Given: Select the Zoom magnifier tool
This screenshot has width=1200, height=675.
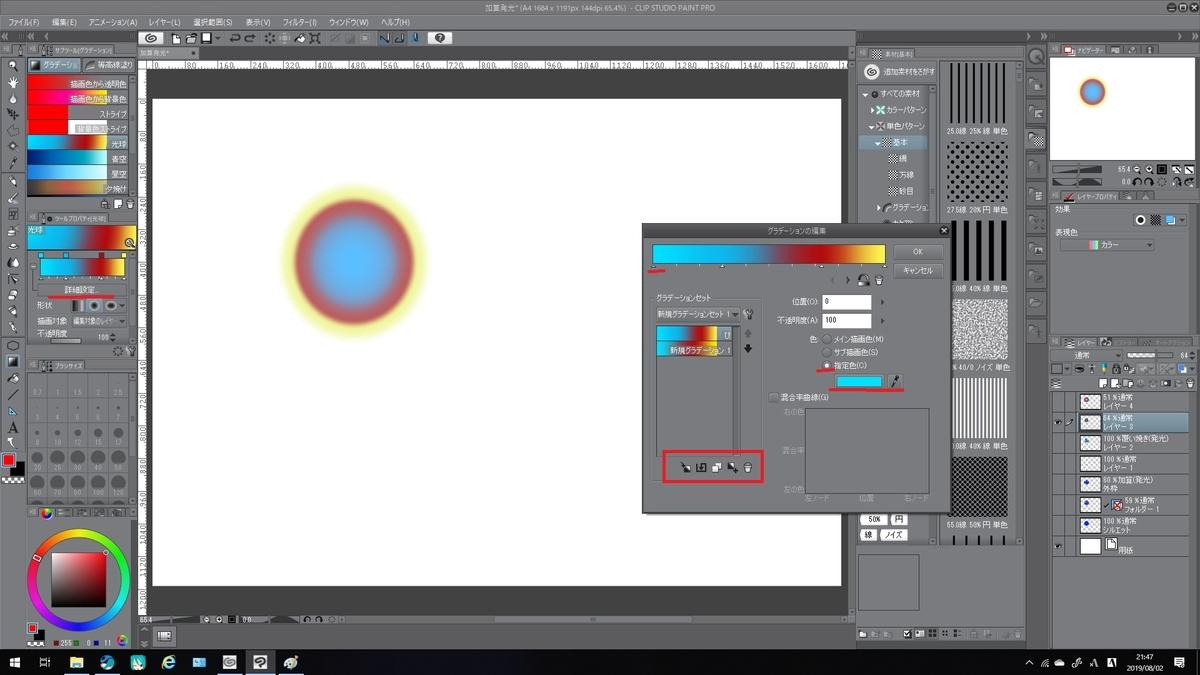Looking at the screenshot, I should [13, 65].
